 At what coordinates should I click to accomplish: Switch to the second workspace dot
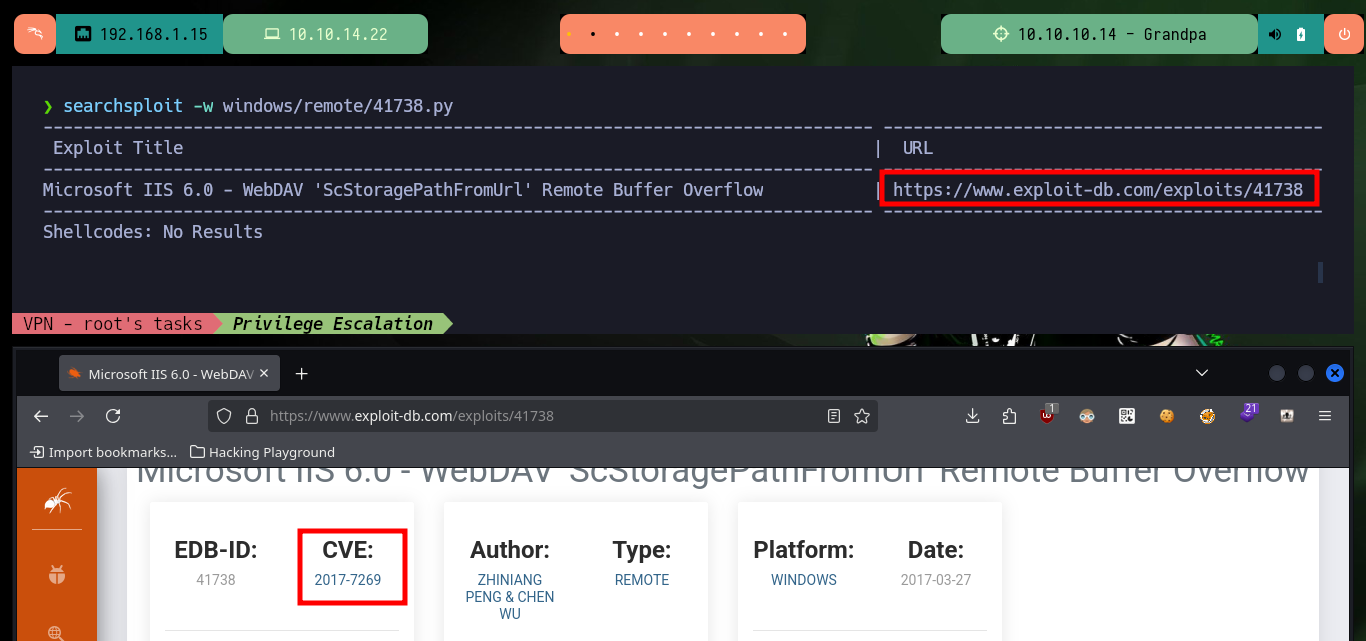[x=593, y=34]
